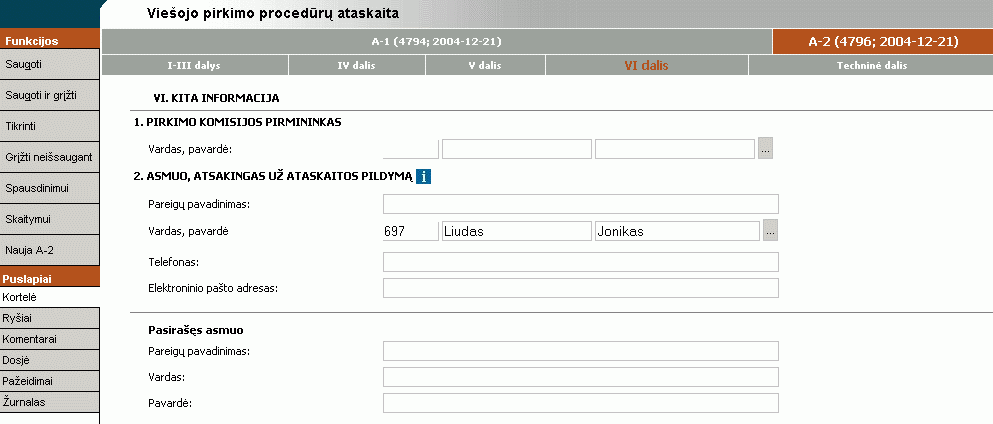This screenshot has width=993, height=424.
Task: Open lookup button for commission chairman name
Action: pyautogui.click(x=766, y=149)
